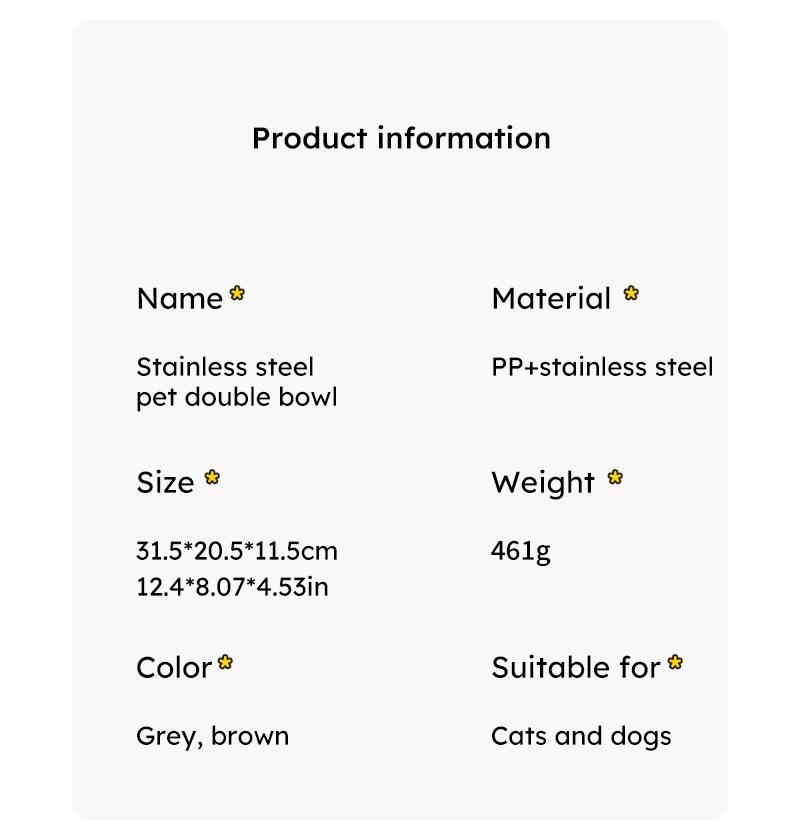Click the yellow flower icon beside Material

(x=631, y=294)
